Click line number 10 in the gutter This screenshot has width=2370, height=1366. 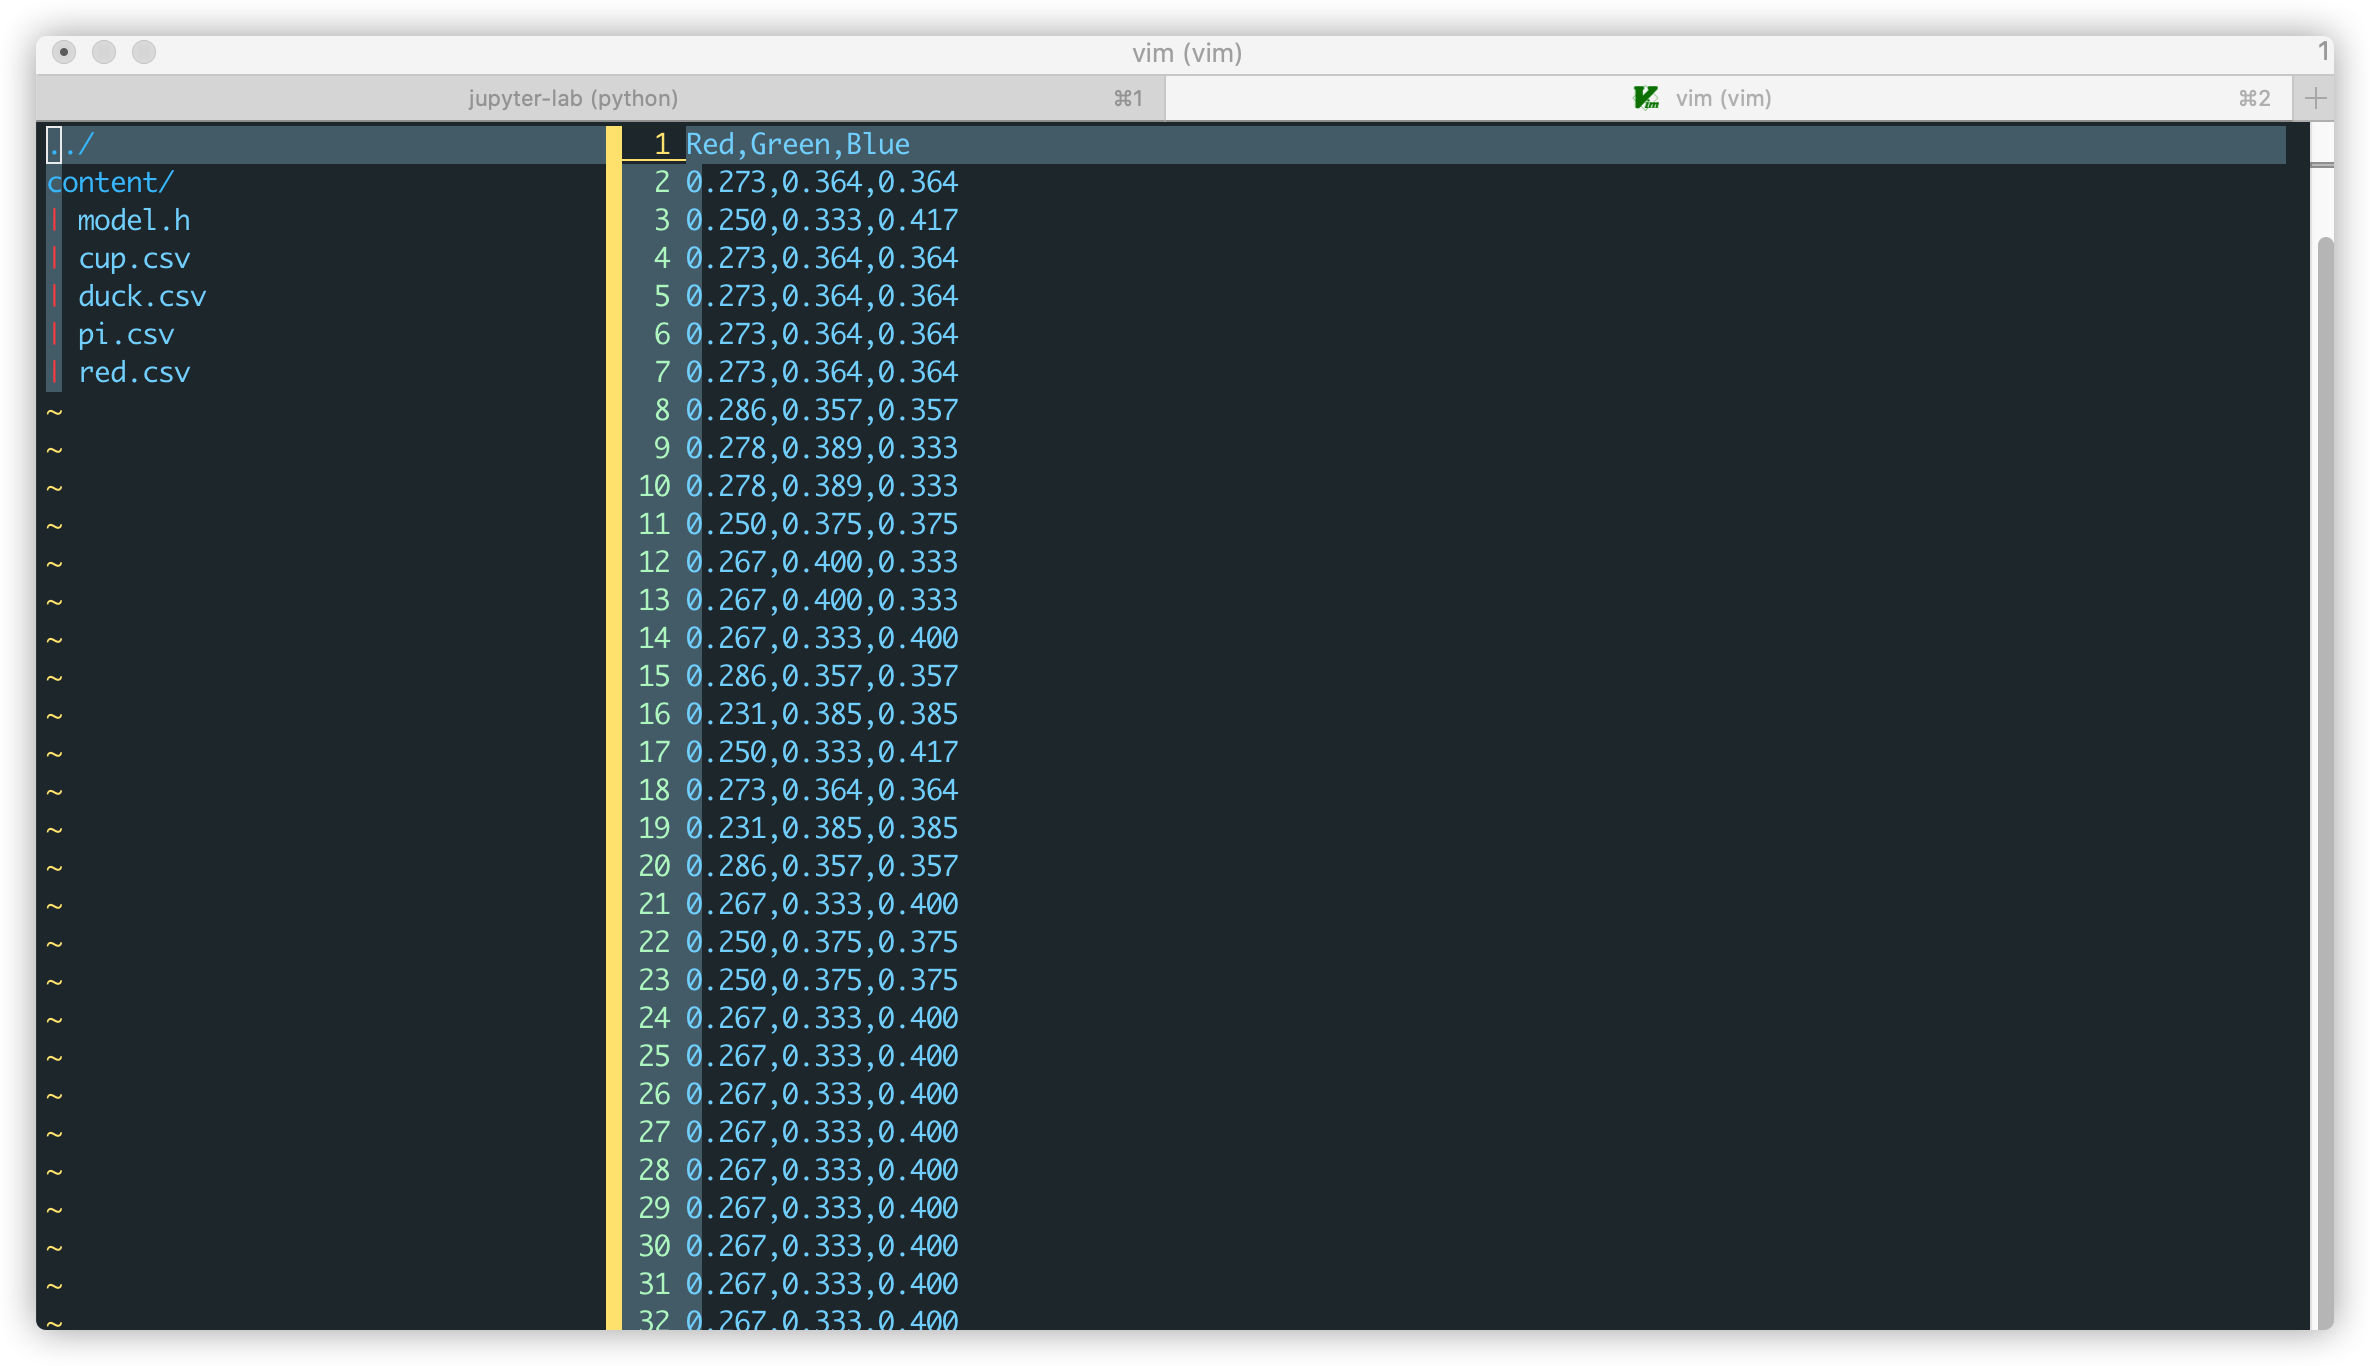pos(654,486)
